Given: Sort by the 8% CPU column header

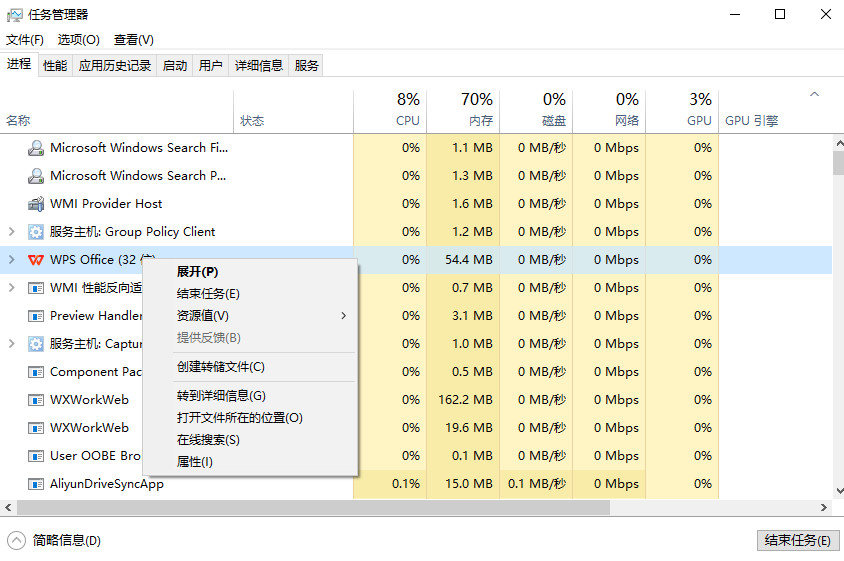Looking at the screenshot, I should 390,111.
